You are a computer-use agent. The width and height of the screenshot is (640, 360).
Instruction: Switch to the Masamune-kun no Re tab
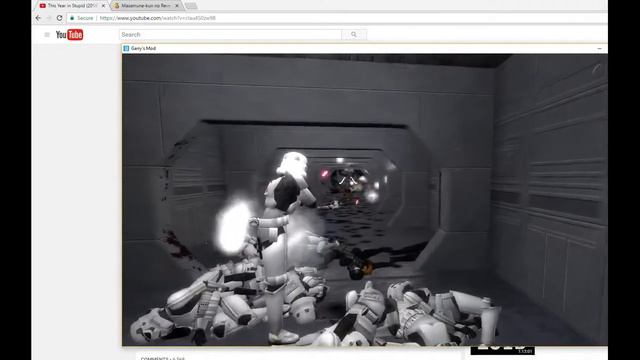tap(146, 6)
